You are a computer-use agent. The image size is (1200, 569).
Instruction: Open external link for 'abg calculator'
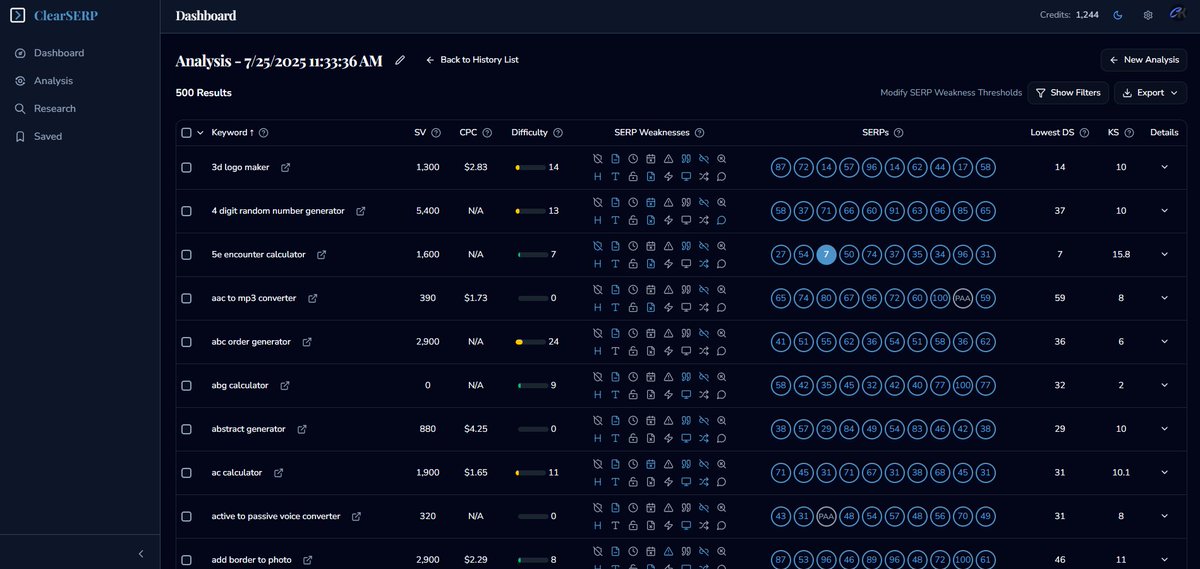pos(284,385)
